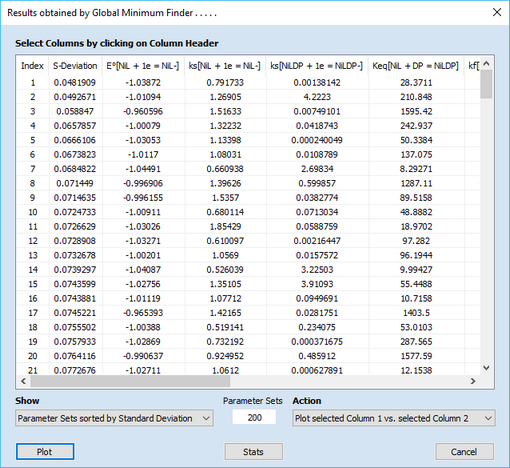Select the S-Deviation cell 0.0724733
The height and width of the screenshot is (468, 510).
(75, 212)
